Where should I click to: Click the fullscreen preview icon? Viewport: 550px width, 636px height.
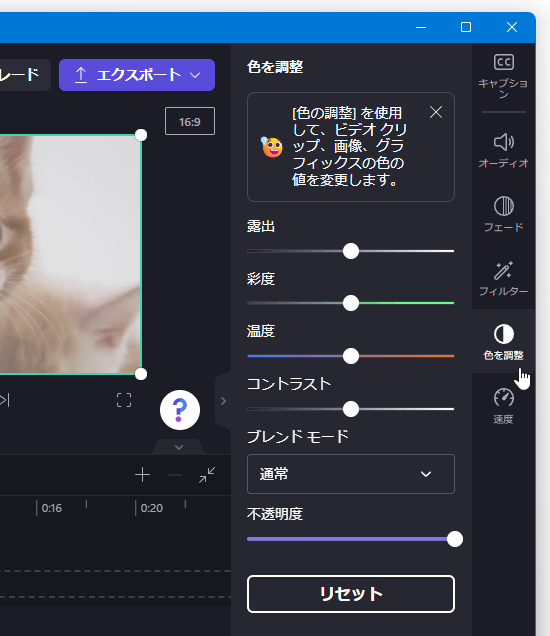click(124, 400)
